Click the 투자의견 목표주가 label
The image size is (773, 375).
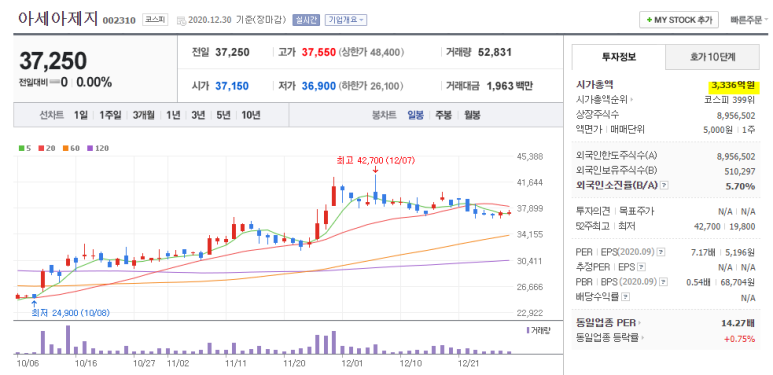pos(615,211)
